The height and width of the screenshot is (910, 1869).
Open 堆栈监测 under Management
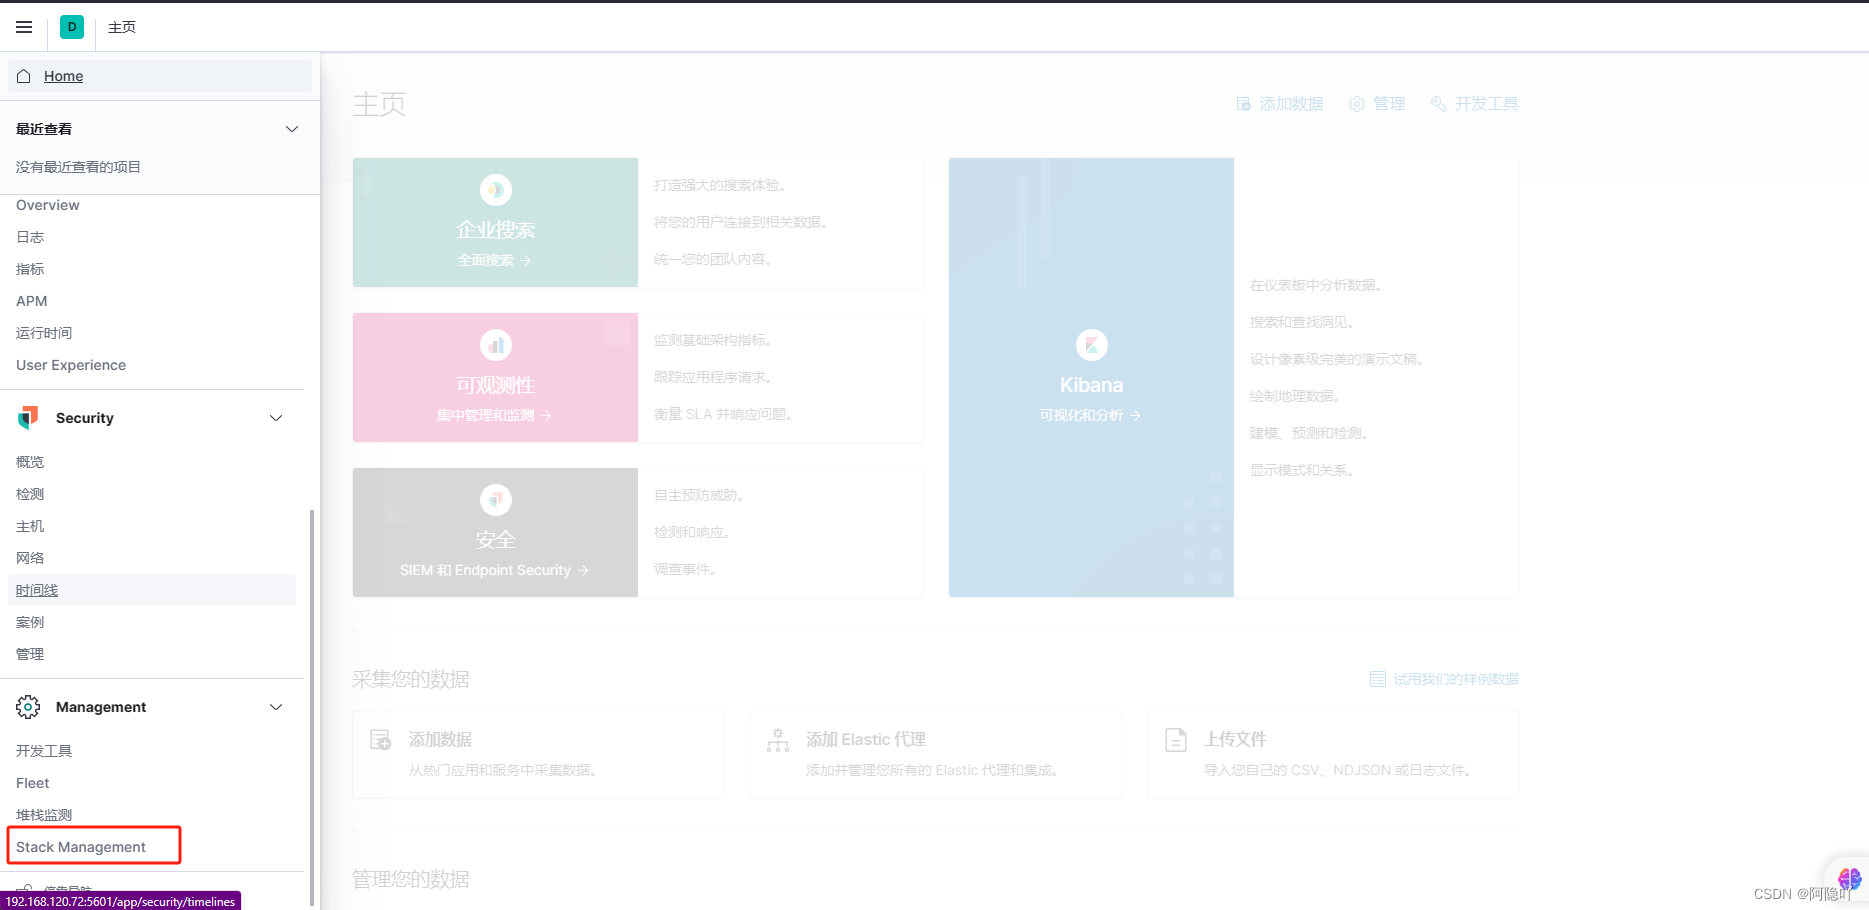(44, 815)
